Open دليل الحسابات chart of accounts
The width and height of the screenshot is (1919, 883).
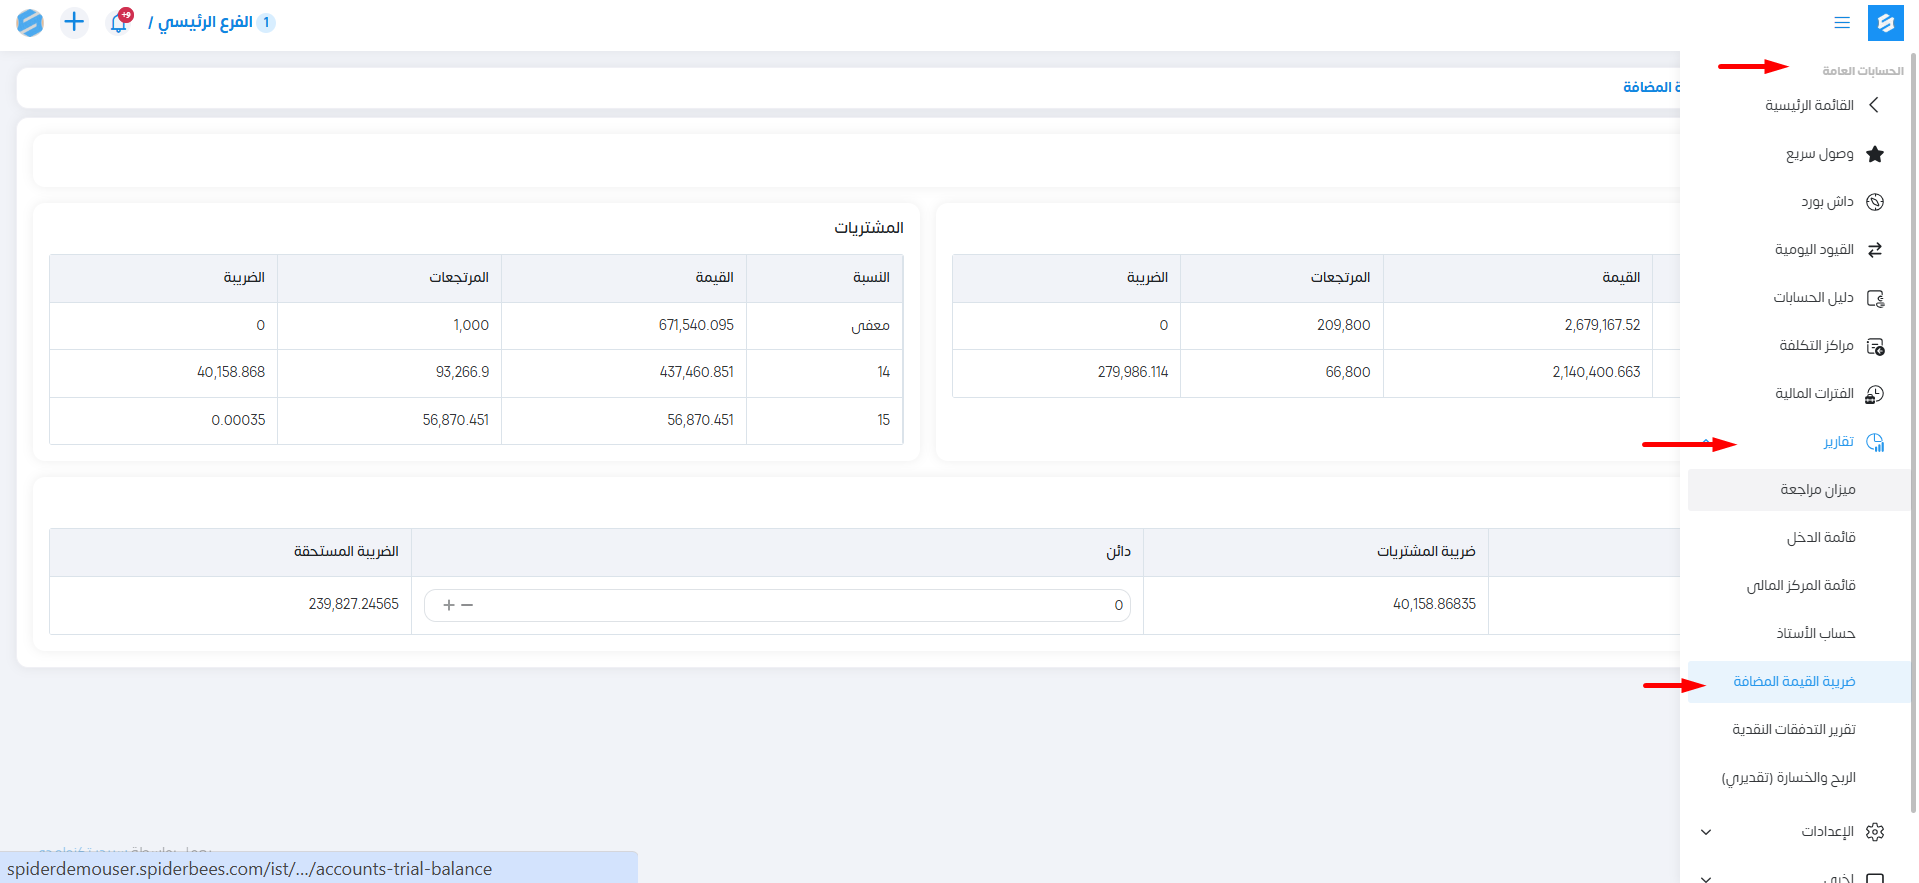point(1813,298)
